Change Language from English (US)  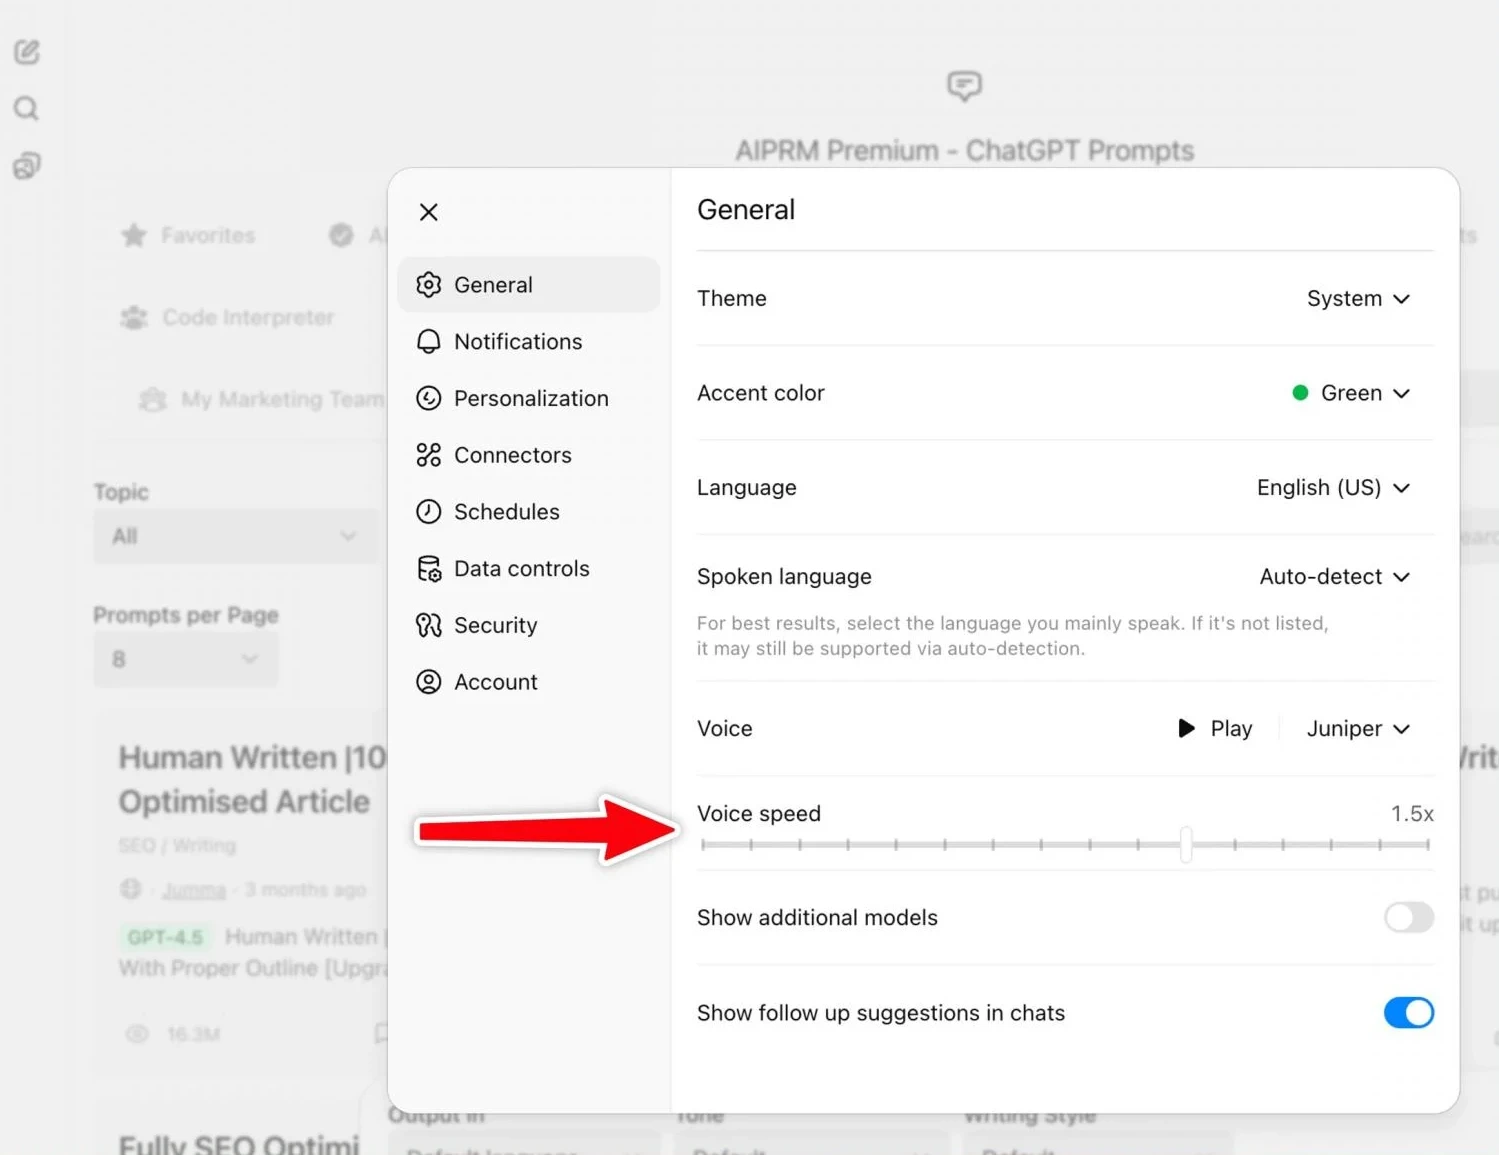click(1333, 488)
